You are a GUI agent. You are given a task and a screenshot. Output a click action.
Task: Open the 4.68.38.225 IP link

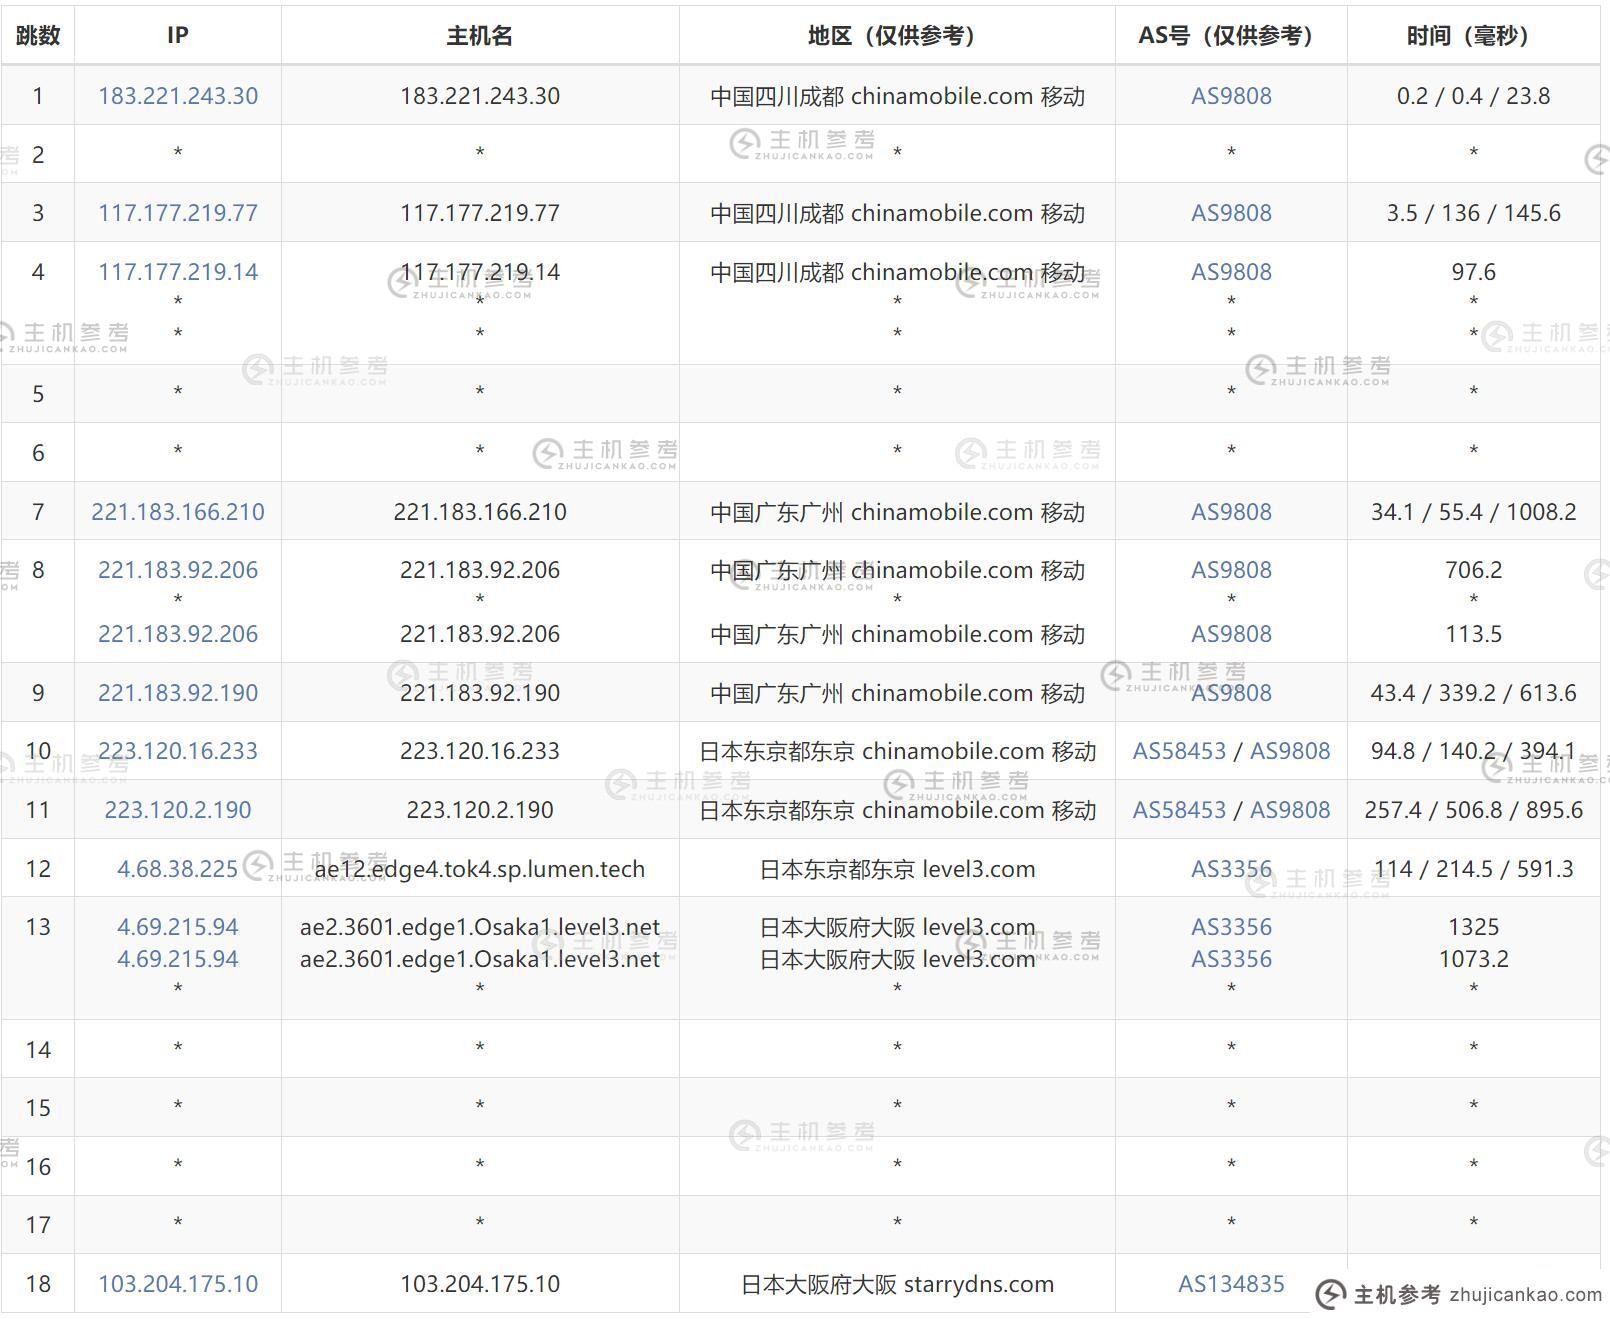[178, 869]
